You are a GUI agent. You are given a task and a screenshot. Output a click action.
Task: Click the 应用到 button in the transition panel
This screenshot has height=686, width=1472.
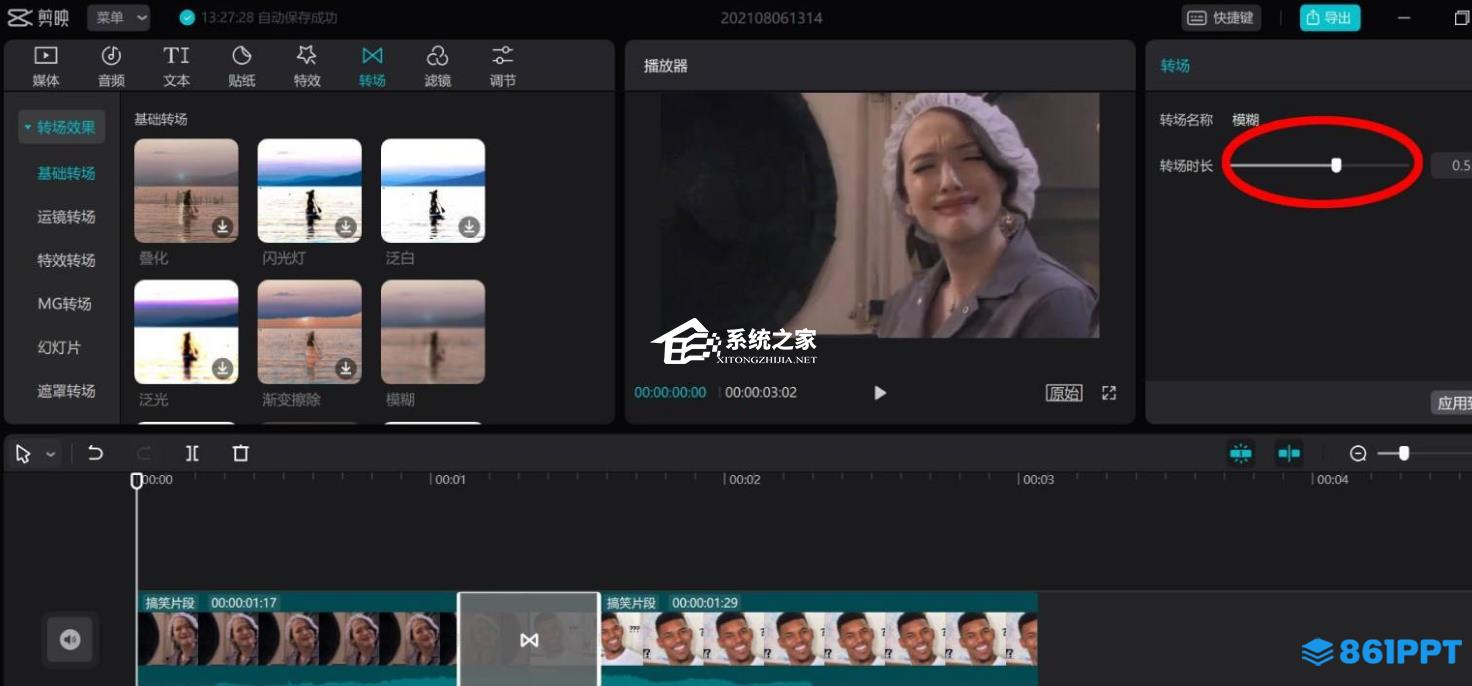1451,403
